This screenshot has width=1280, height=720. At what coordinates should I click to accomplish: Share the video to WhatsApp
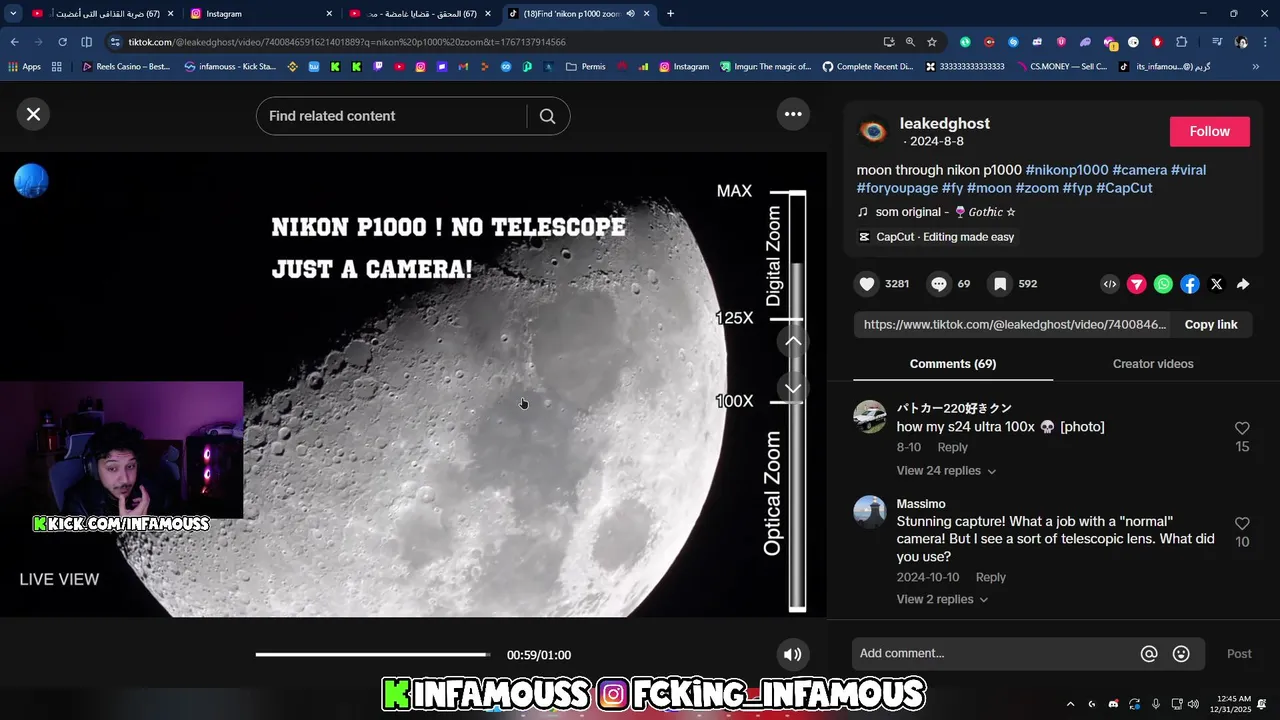pos(1163,284)
